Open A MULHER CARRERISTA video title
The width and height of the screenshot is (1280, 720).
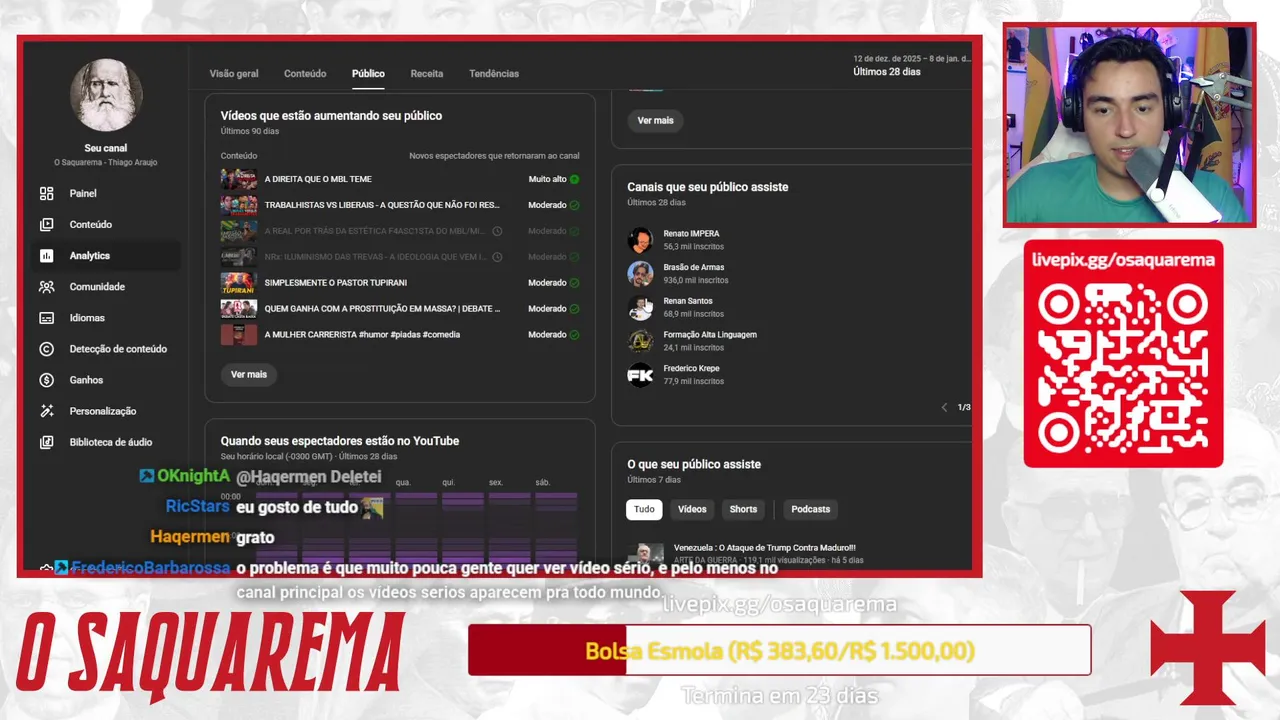tap(362, 335)
